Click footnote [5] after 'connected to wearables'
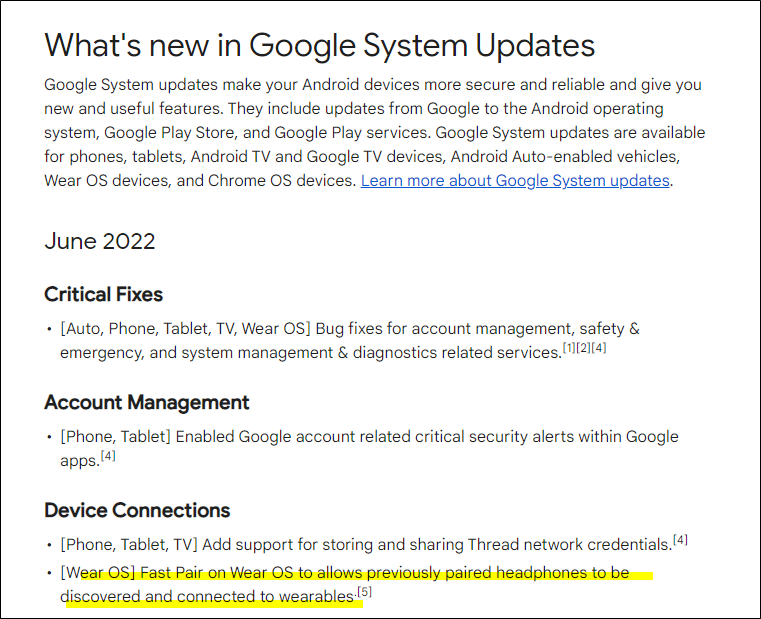This screenshot has height=619, width=761. click(x=364, y=592)
